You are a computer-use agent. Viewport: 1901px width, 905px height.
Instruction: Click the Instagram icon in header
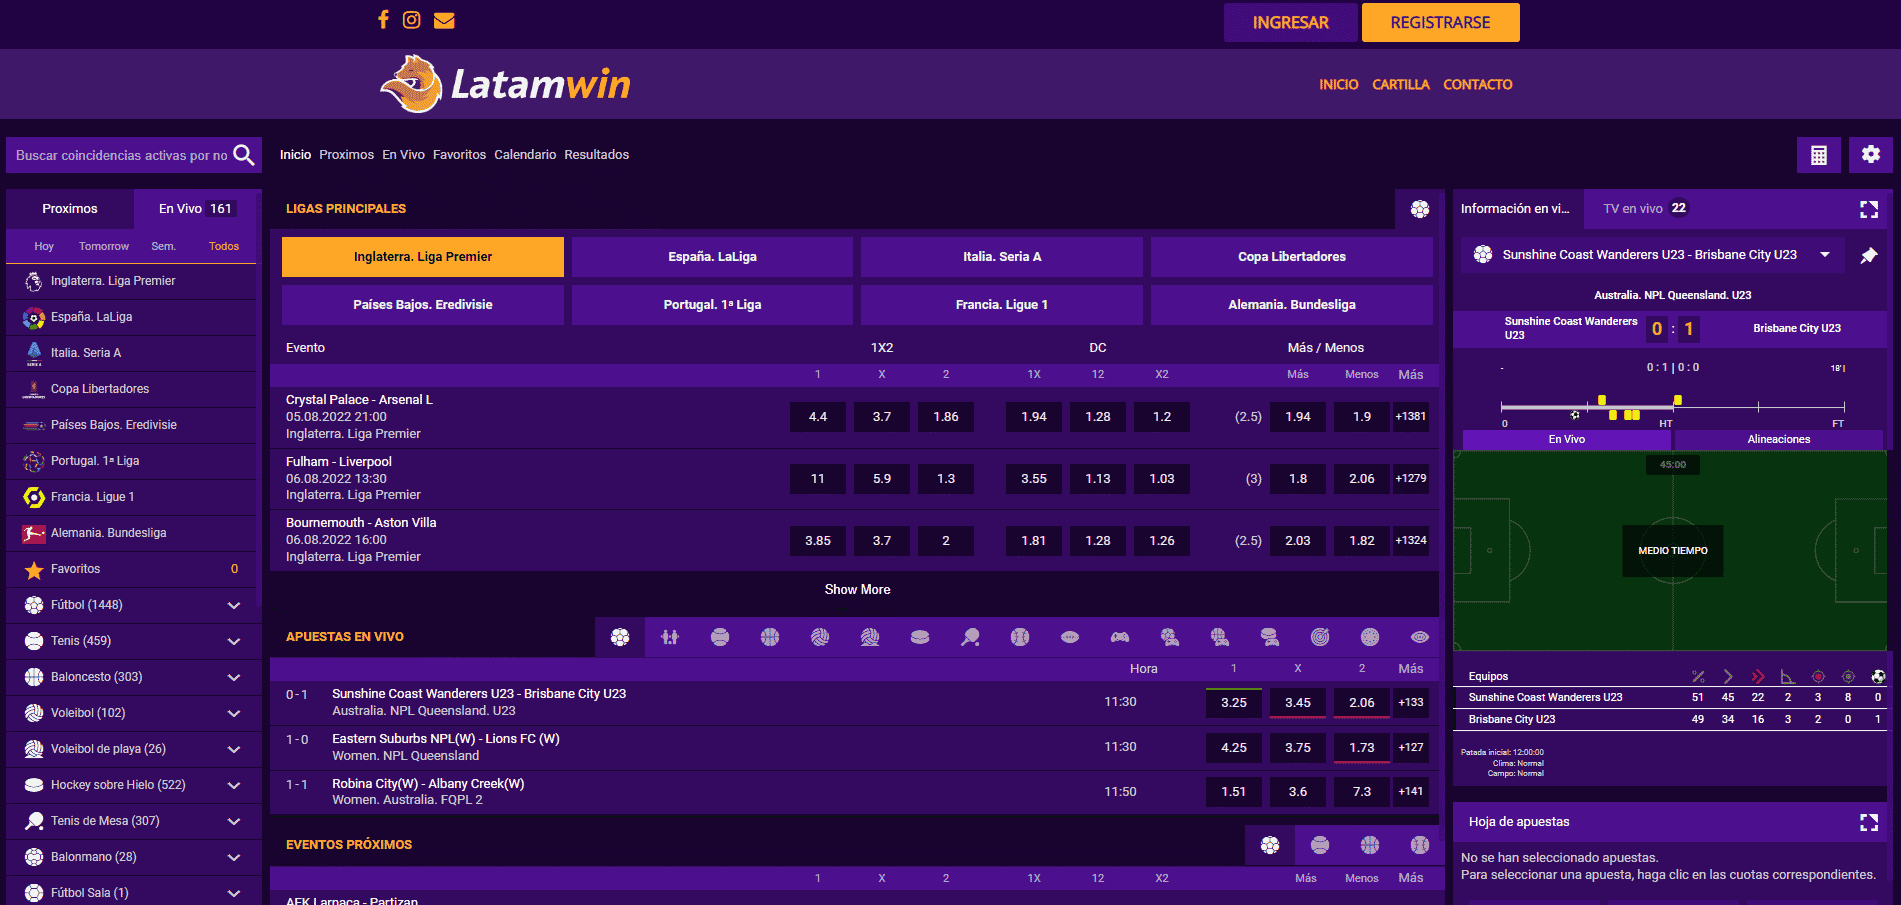click(x=412, y=20)
